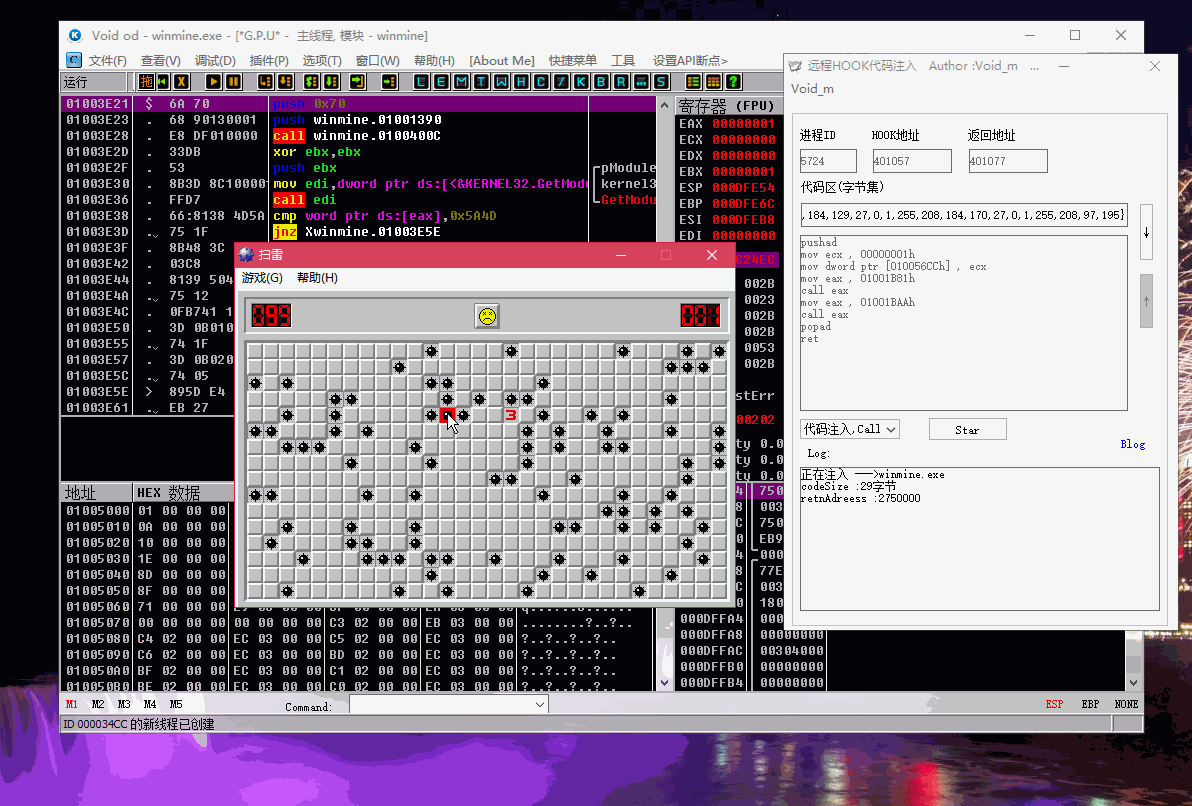Click the green question mark help icon
This screenshot has height=806, width=1192.
(x=733, y=81)
